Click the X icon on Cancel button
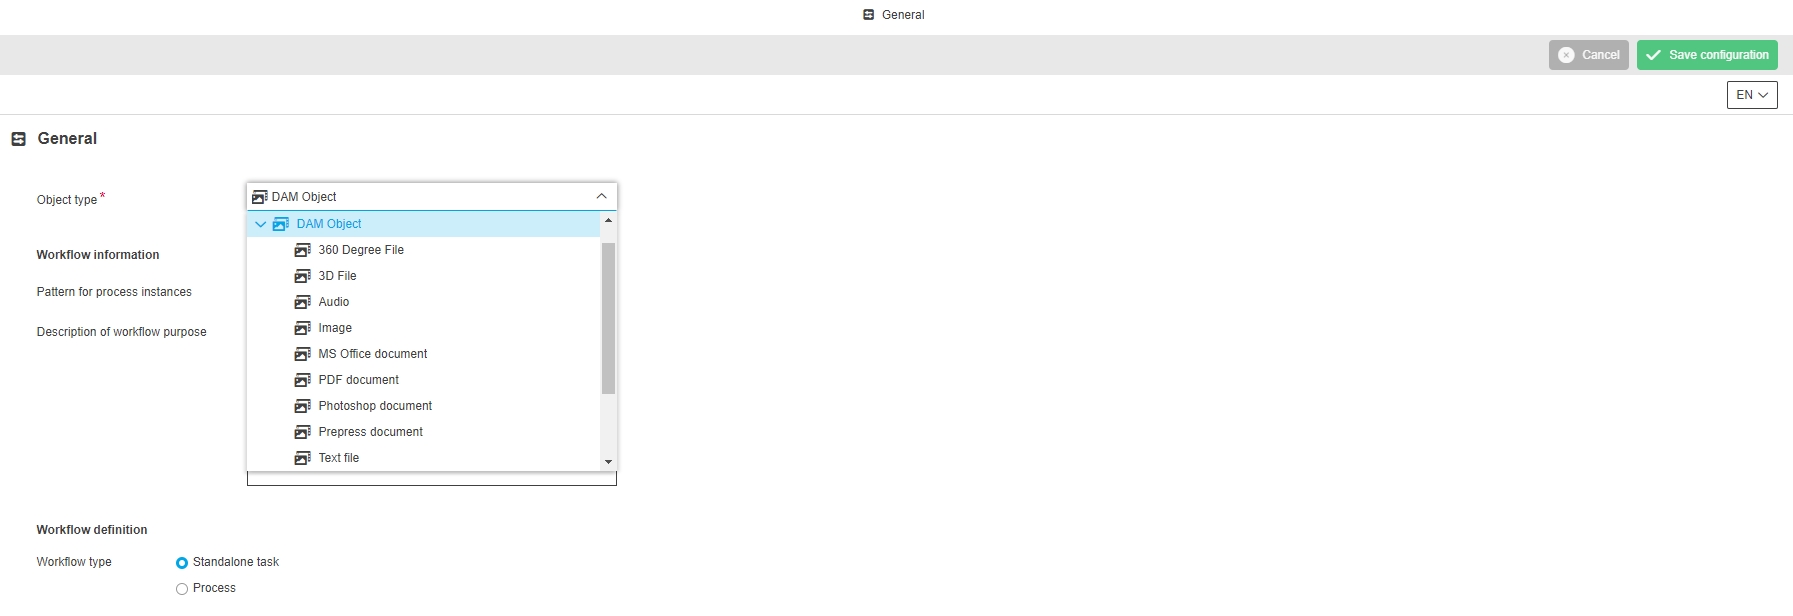The image size is (1793, 616). 1566,55
